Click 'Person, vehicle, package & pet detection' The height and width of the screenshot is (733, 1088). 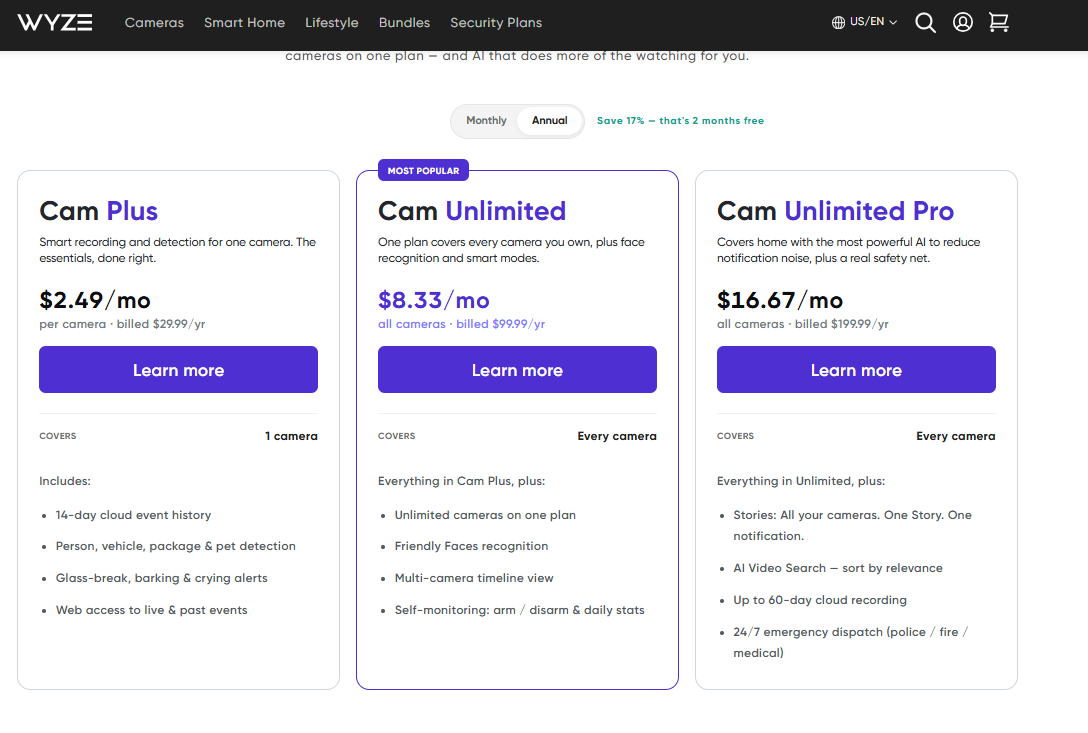tap(176, 546)
